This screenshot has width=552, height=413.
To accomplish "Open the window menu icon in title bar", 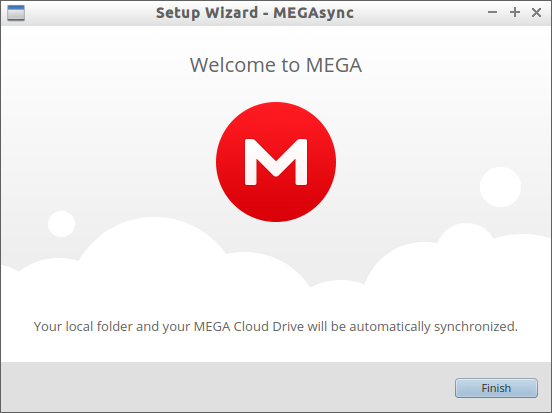I will click(16, 13).
